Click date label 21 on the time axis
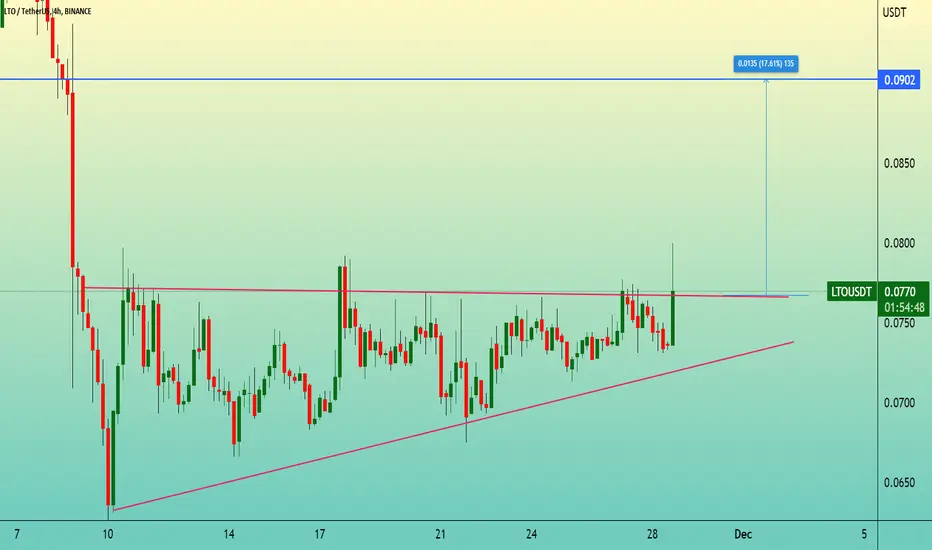This screenshot has height=550, width=932. click(440, 534)
